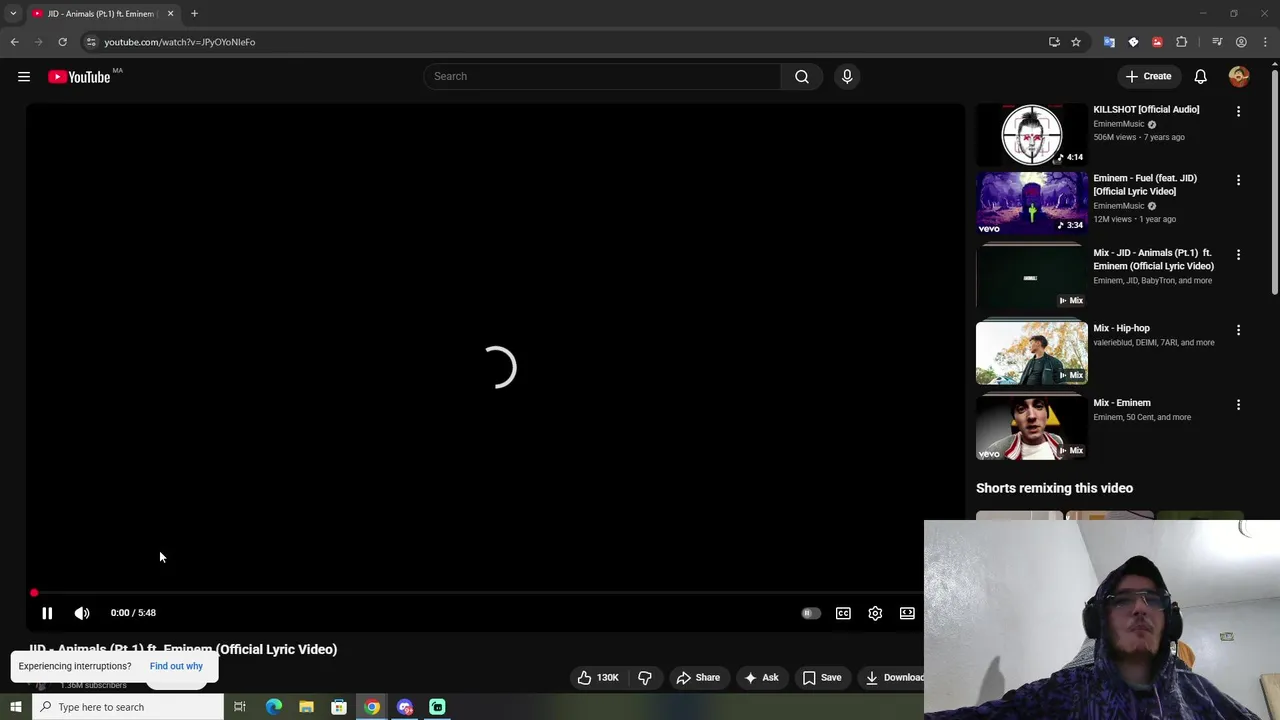Open more options for KILLSHOT video
1280x720 pixels.
(x=1238, y=111)
